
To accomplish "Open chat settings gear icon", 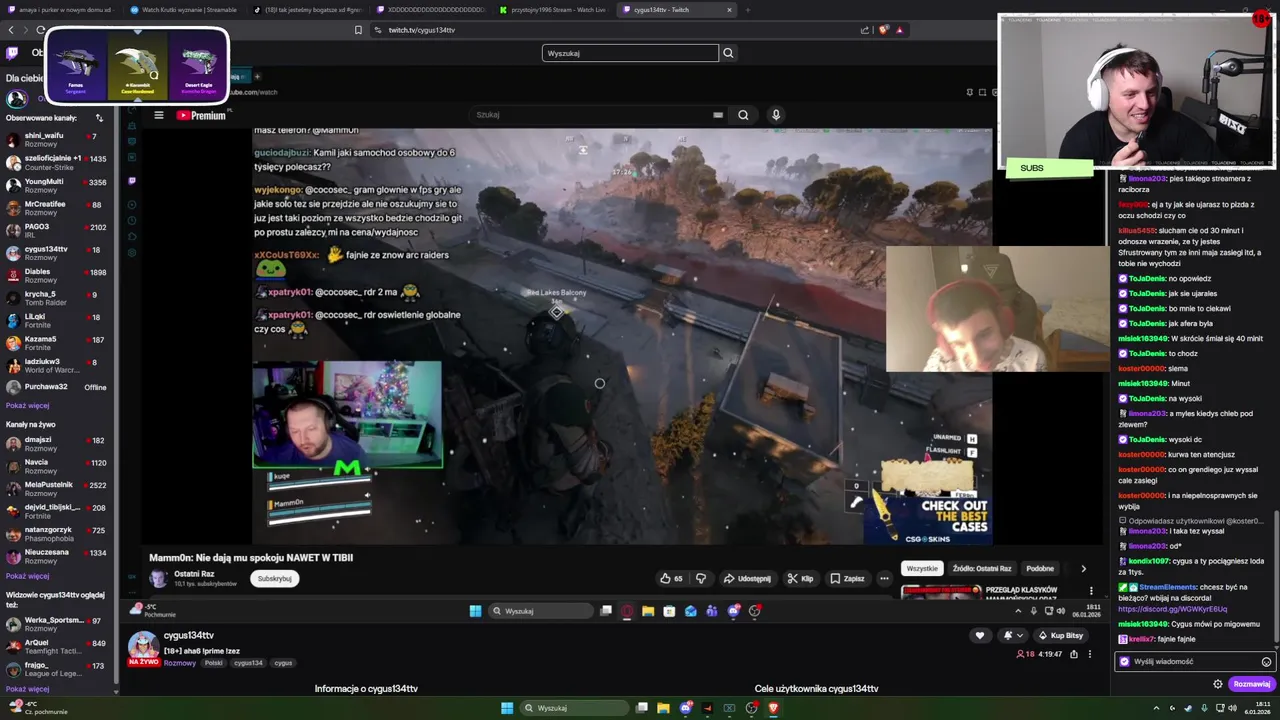I will [x=1217, y=684].
